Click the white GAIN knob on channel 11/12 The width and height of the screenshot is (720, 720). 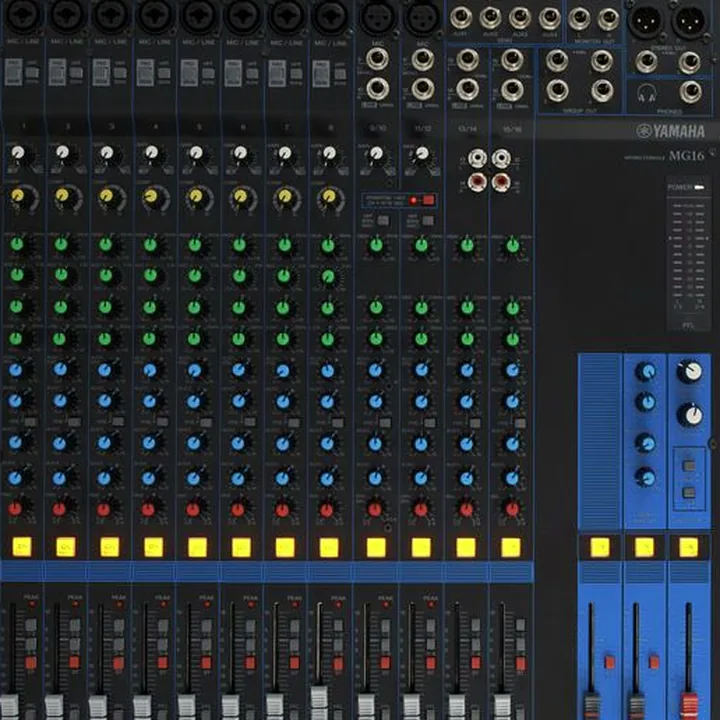click(422, 153)
